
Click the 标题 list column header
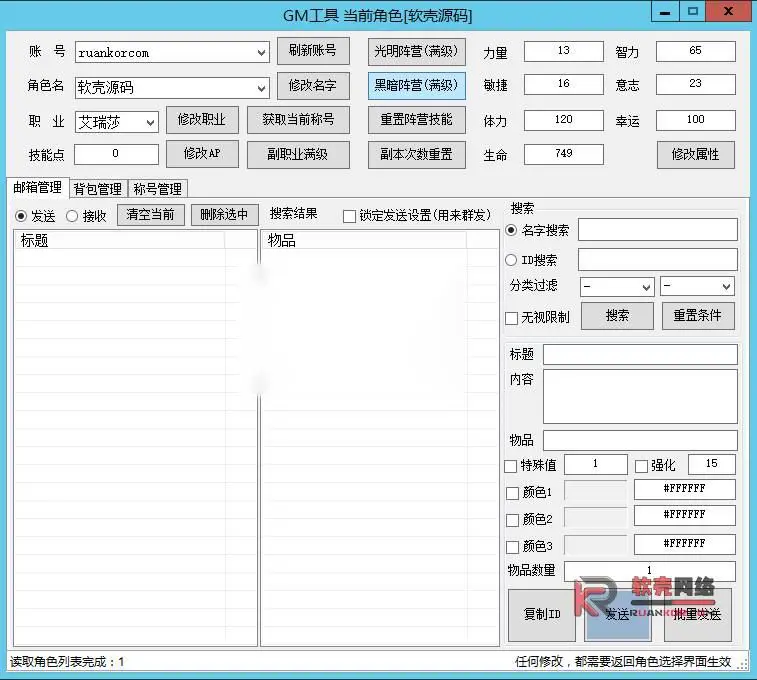coord(121,240)
